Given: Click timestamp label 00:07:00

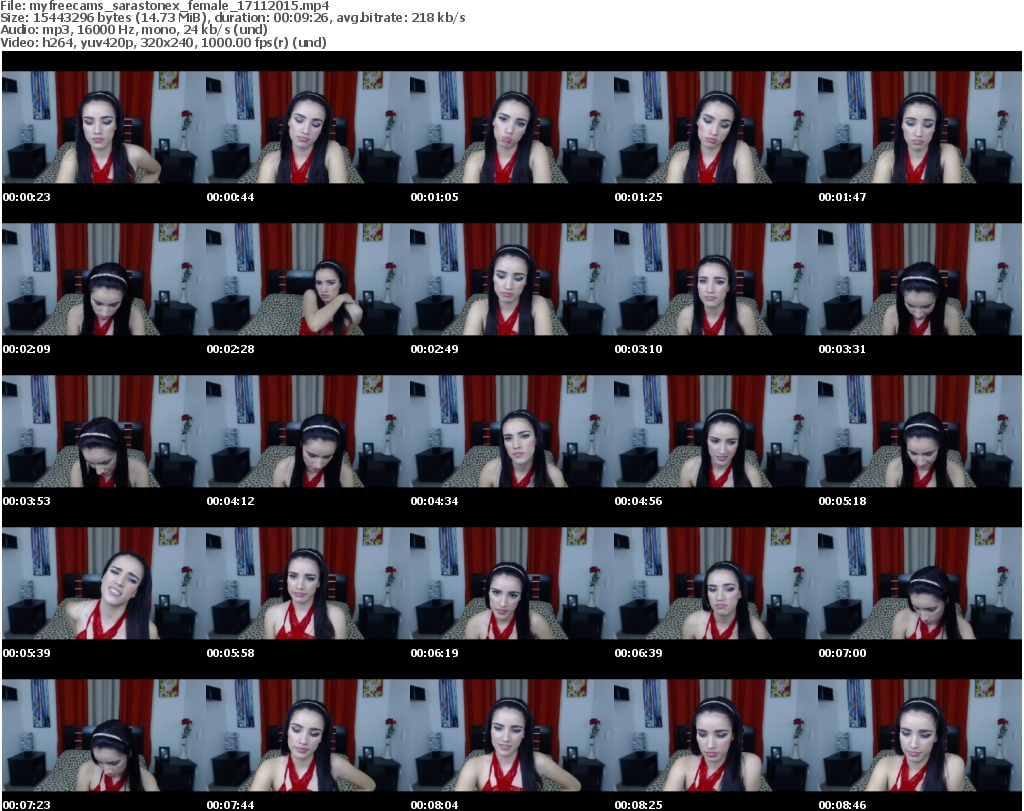Looking at the screenshot, I should tap(842, 653).
